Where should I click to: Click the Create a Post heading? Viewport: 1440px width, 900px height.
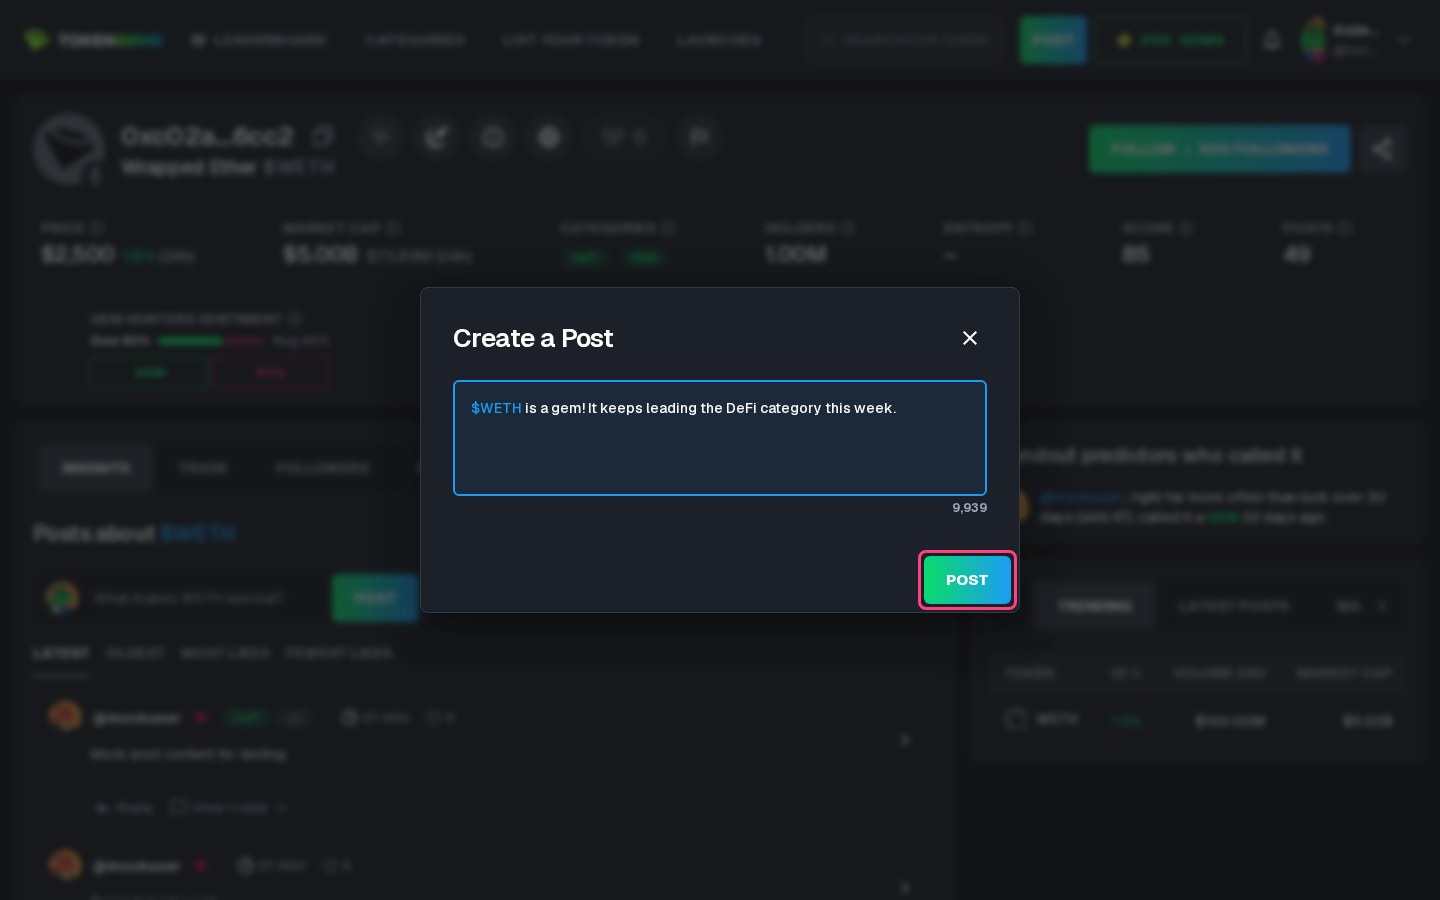click(533, 338)
